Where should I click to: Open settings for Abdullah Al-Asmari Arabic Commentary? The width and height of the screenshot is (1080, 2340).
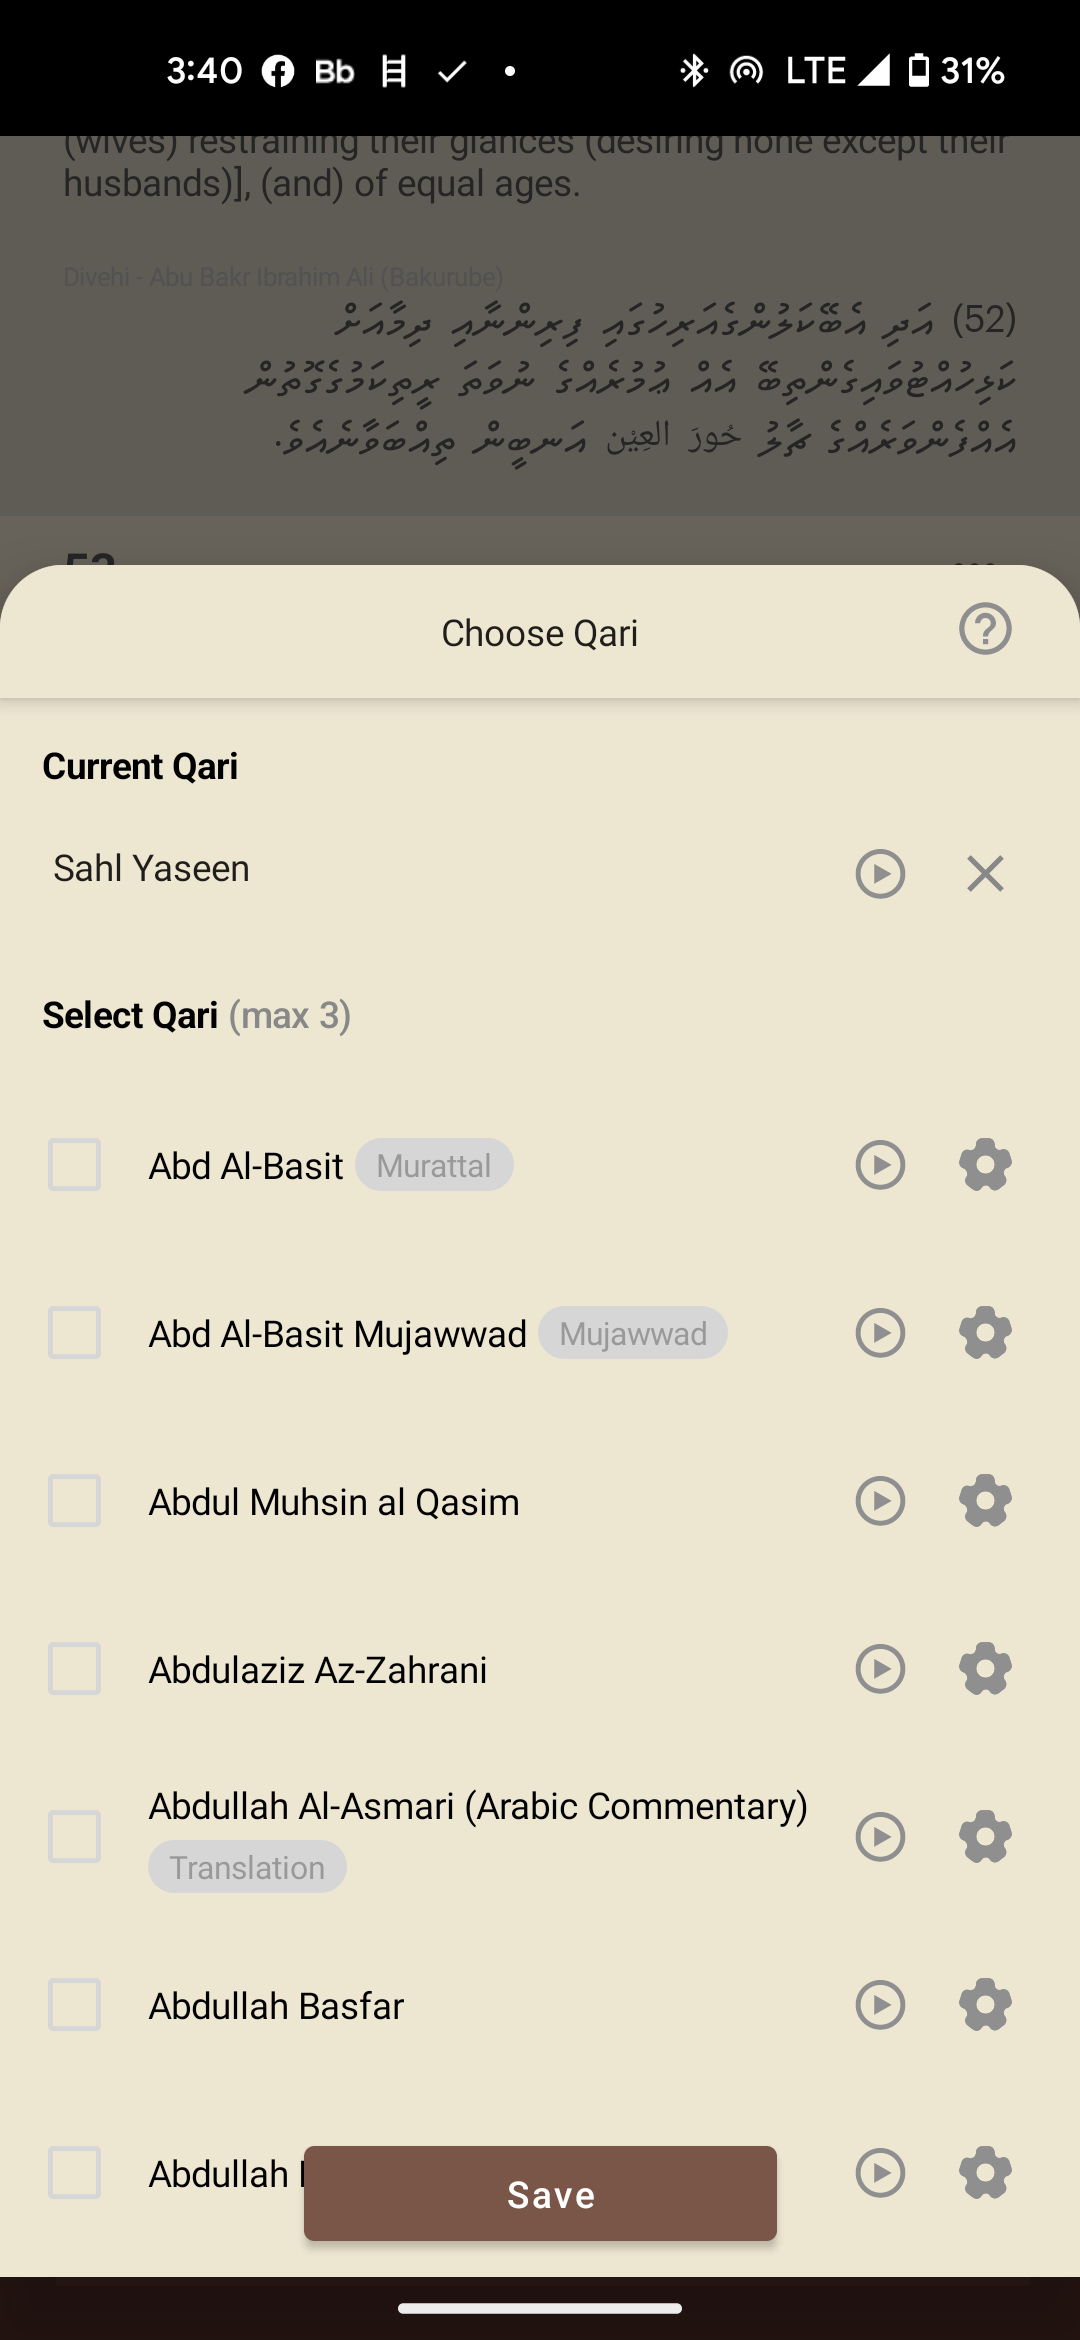pyautogui.click(x=985, y=1837)
